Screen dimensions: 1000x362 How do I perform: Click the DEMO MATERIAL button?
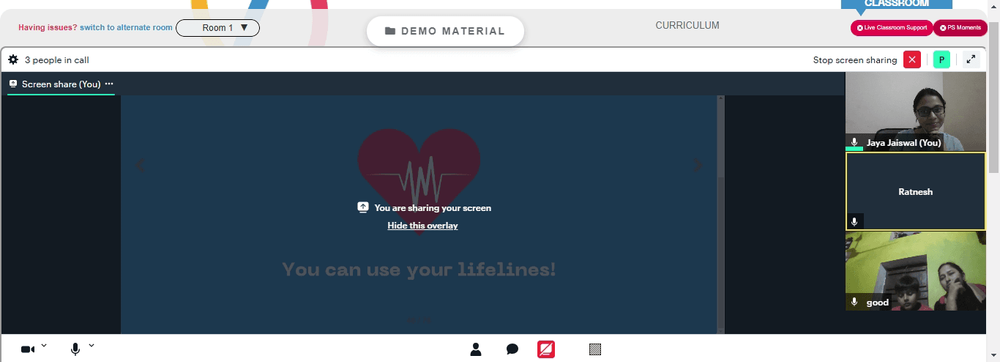click(445, 31)
